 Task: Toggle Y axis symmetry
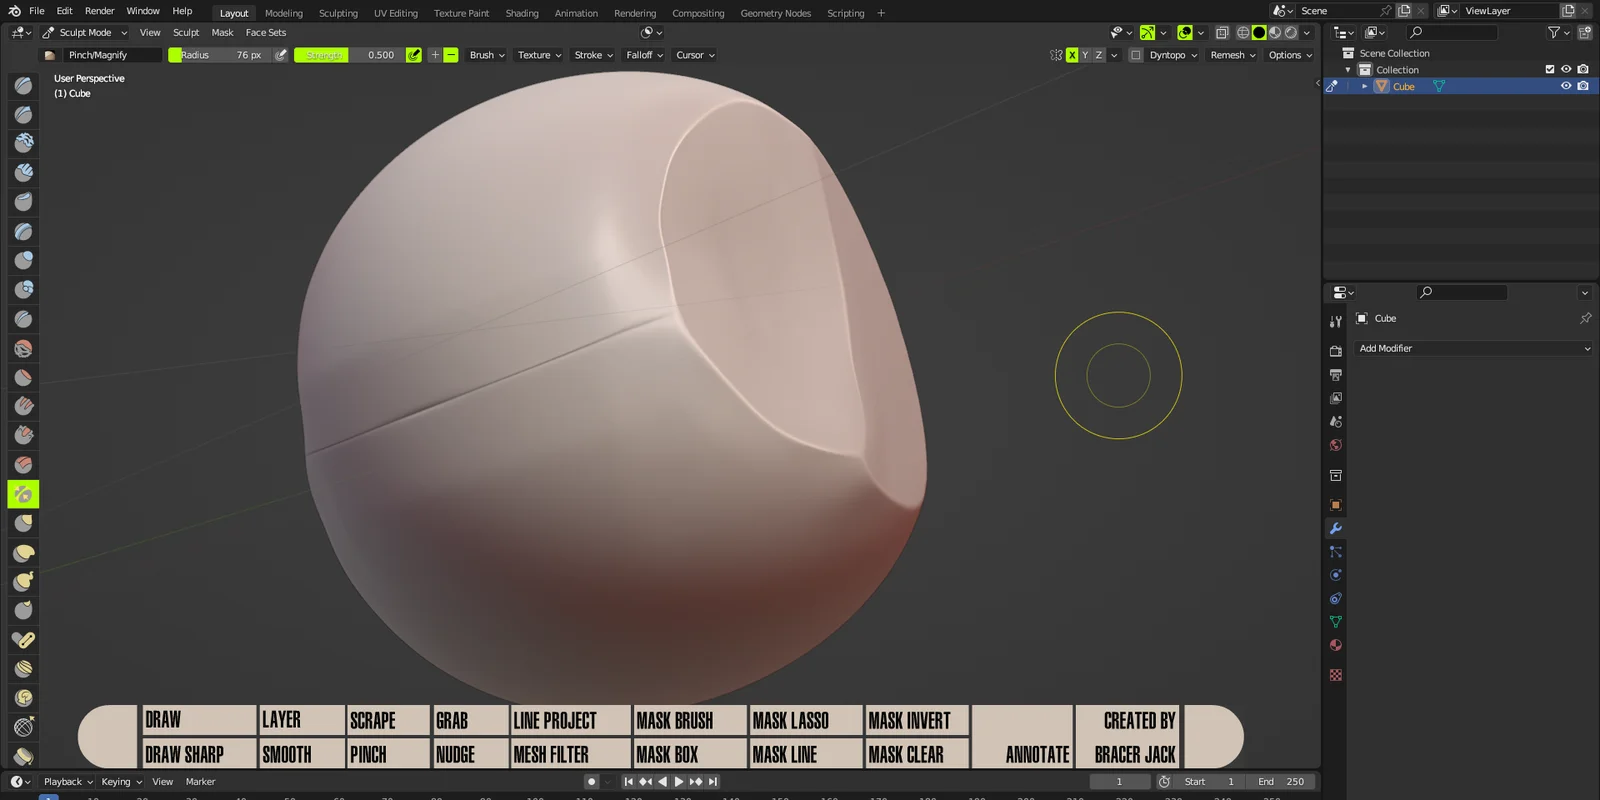point(1085,55)
